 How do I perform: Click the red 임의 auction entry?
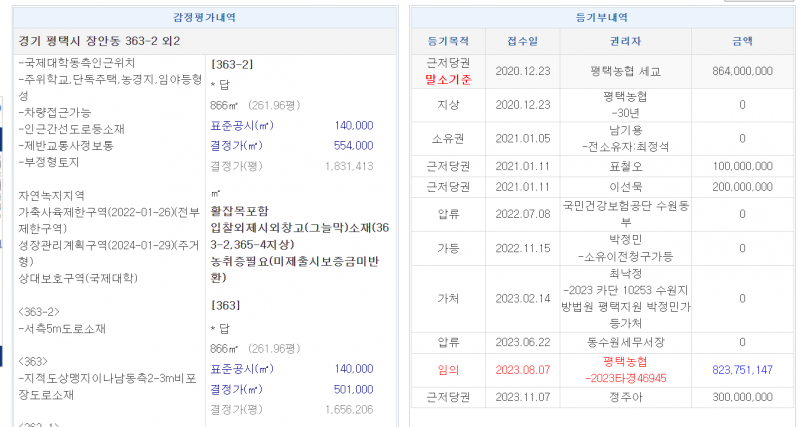[x=447, y=369]
